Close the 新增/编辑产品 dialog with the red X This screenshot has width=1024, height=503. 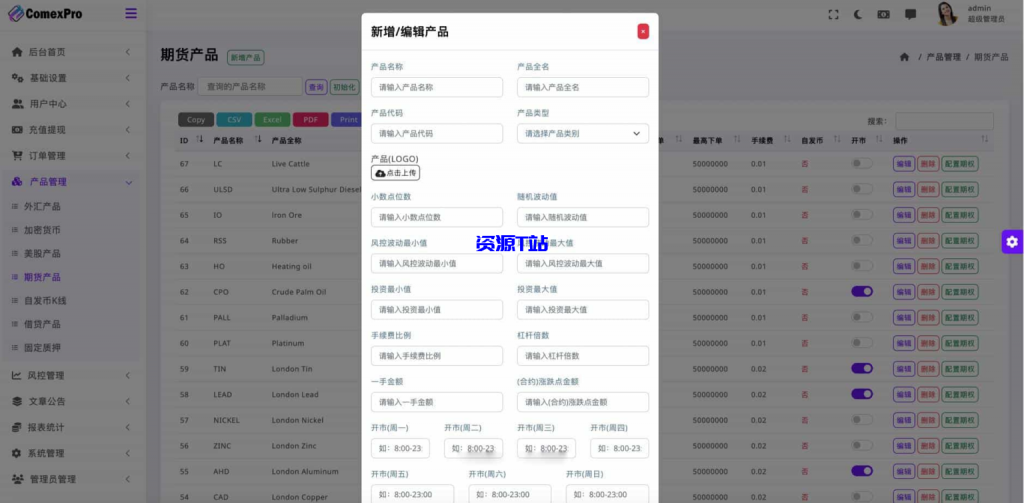643,31
